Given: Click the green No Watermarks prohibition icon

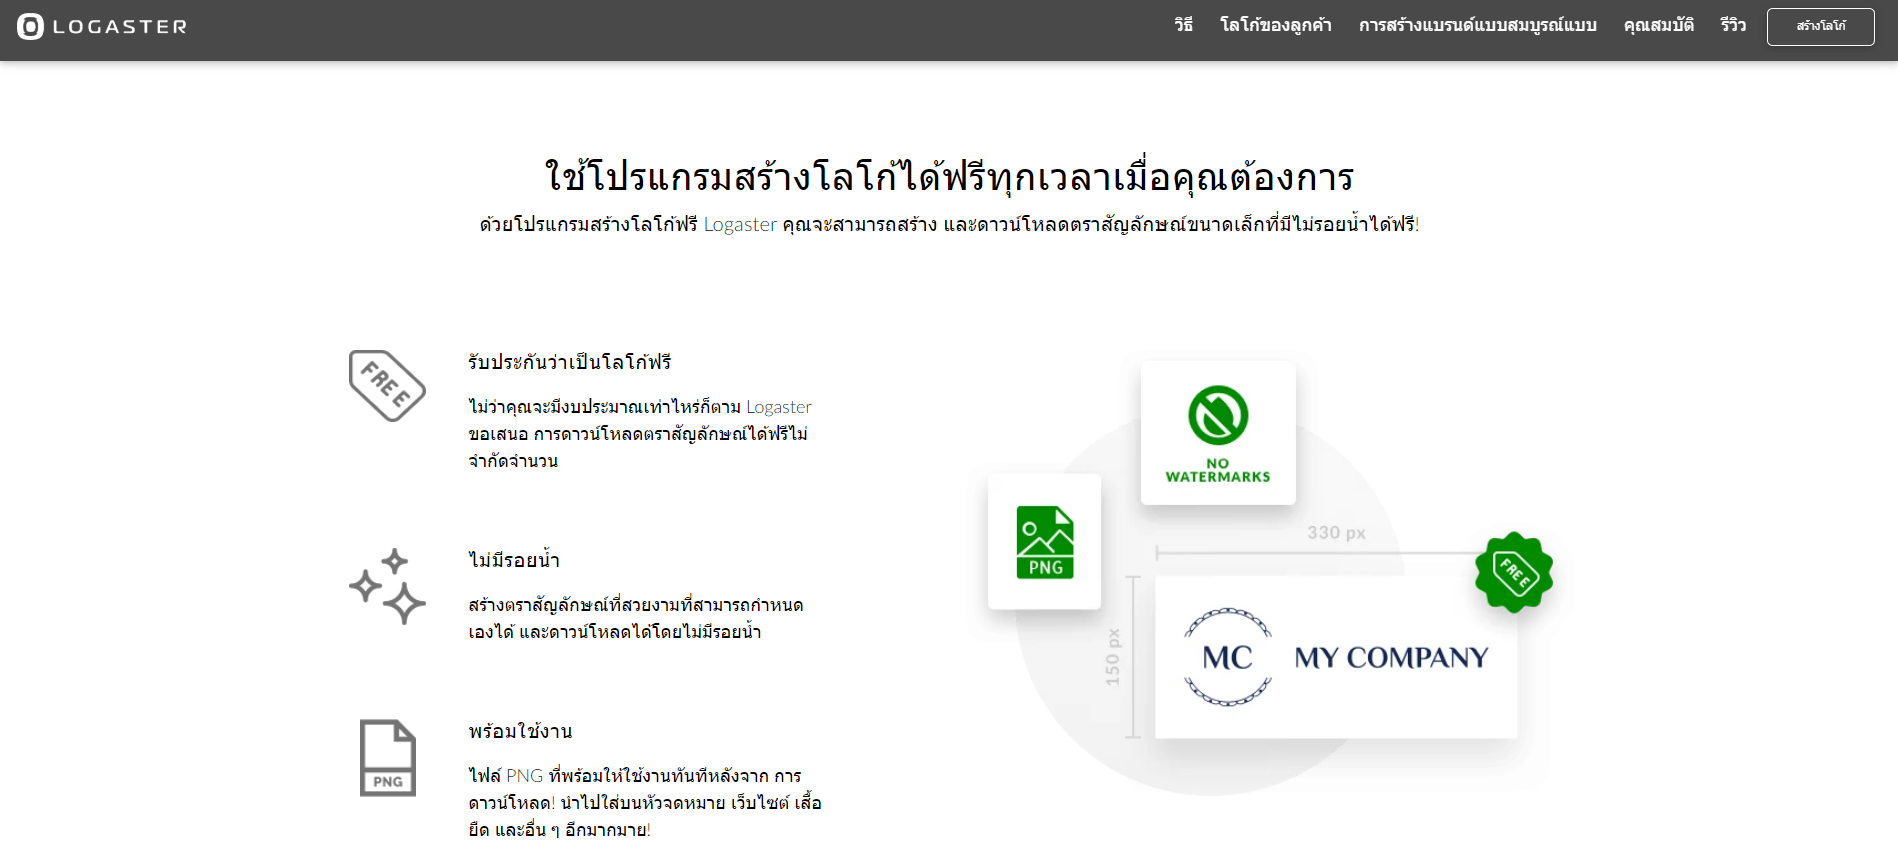Looking at the screenshot, I should coord(1218,415).
